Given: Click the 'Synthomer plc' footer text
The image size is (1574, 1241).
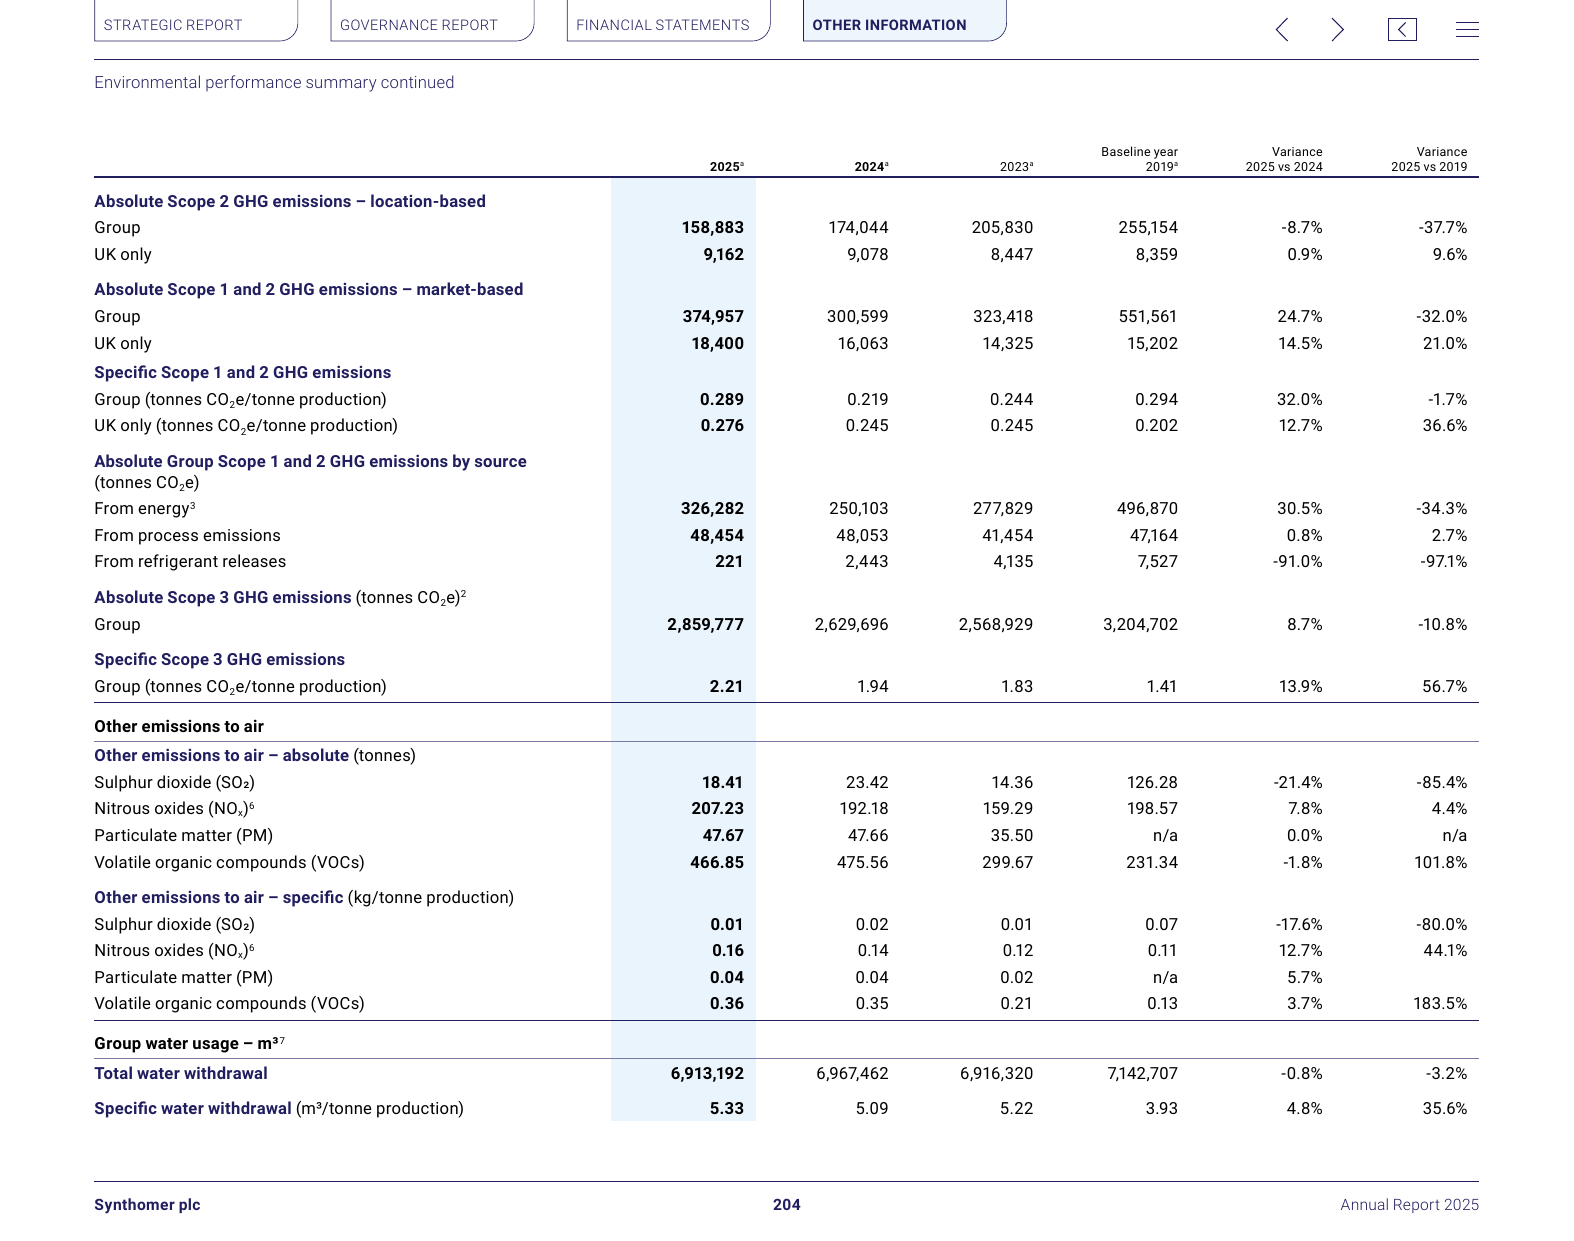Looking at the screenshot, I should tap(147, 1205).
